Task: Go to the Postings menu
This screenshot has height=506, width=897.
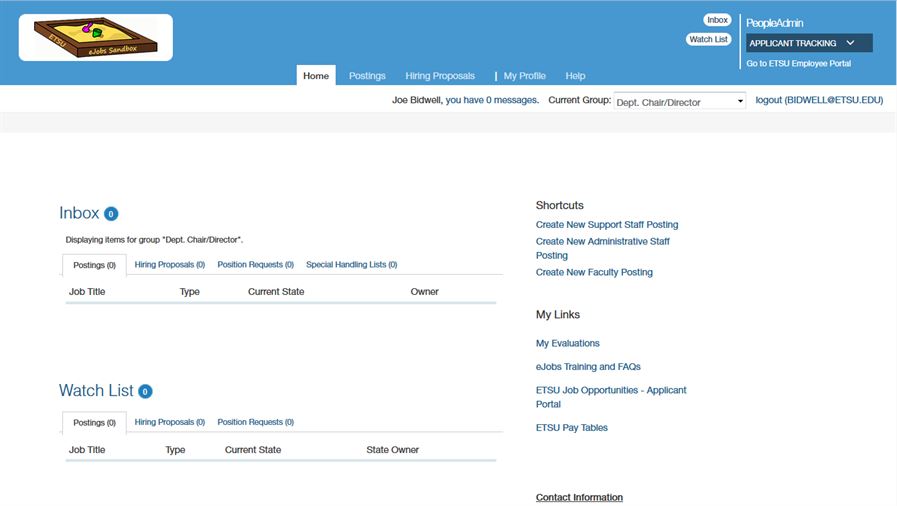Action: 367,76
